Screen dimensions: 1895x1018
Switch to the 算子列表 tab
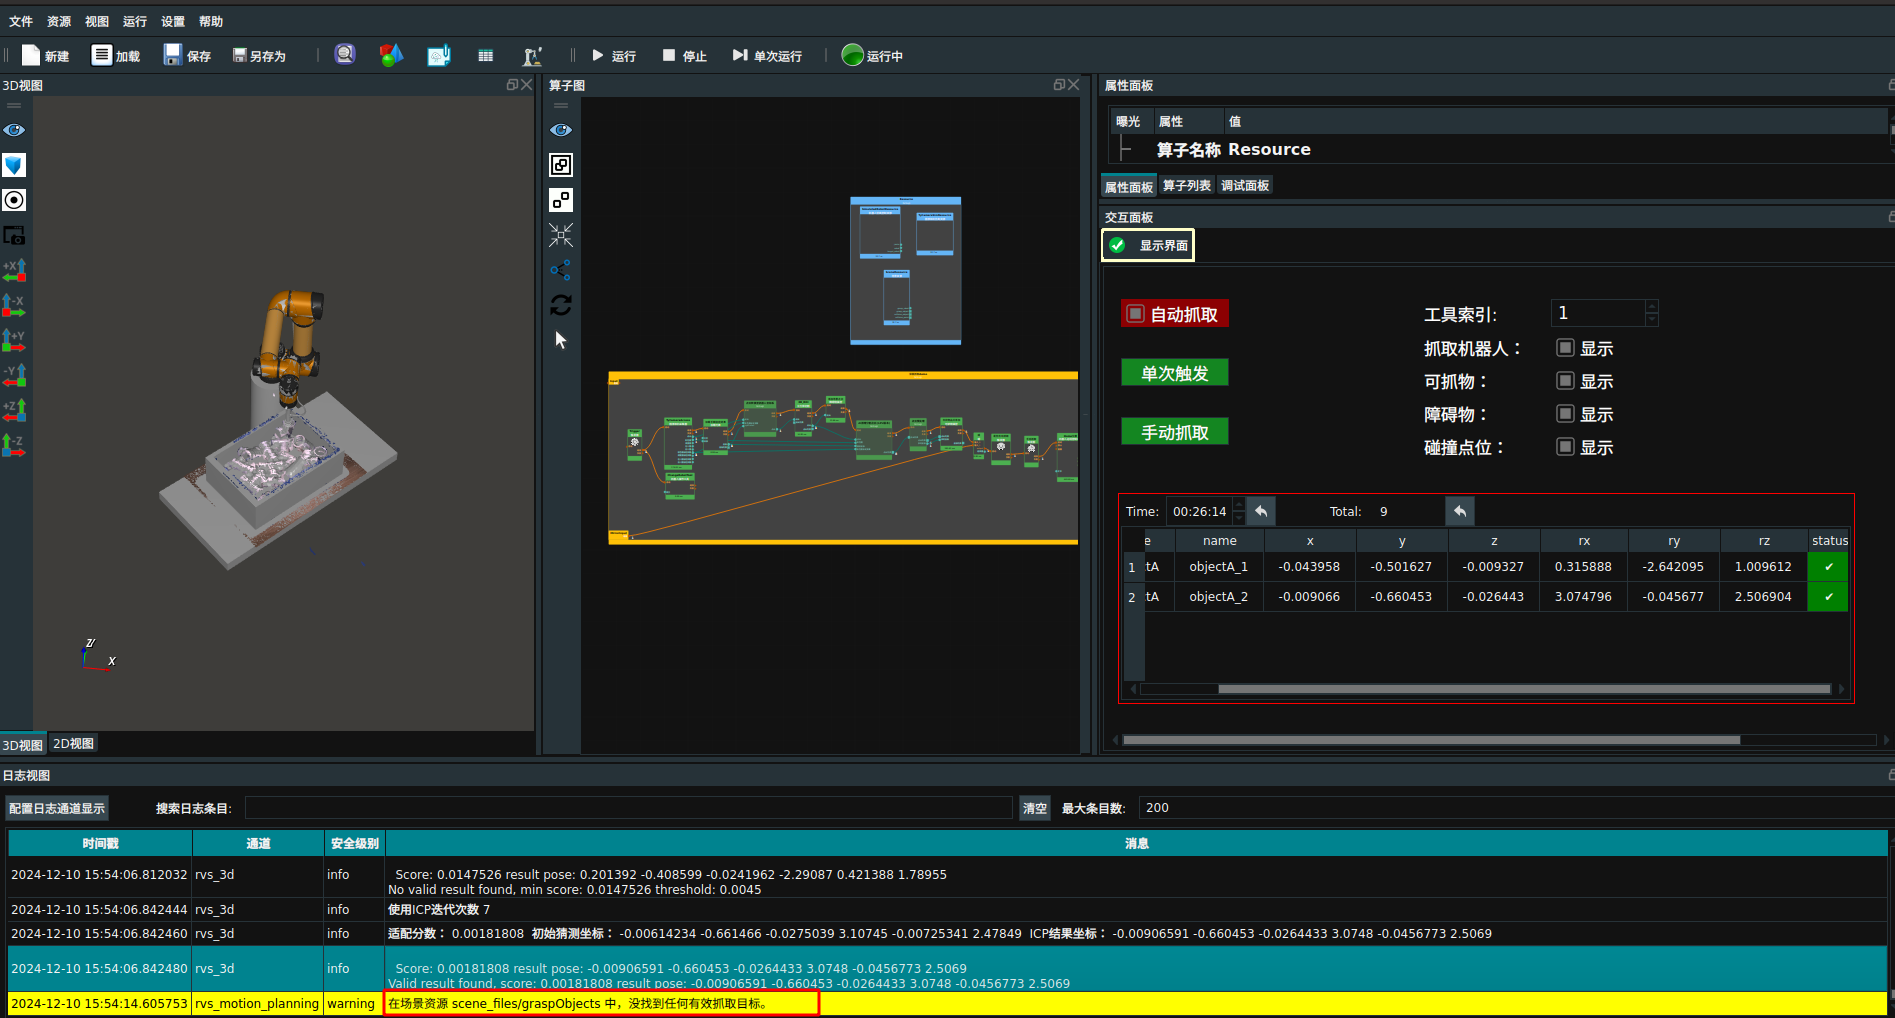1187,186
